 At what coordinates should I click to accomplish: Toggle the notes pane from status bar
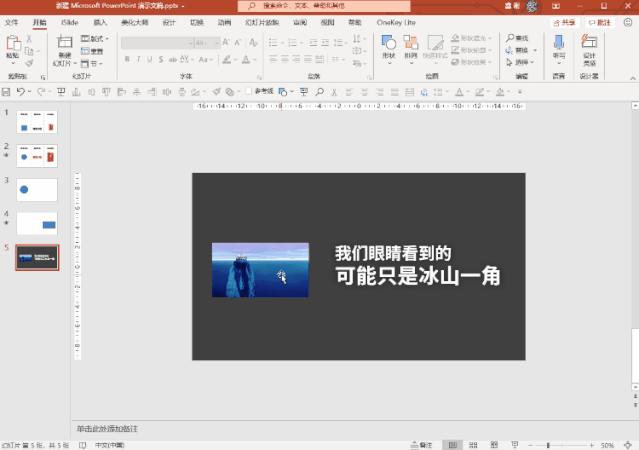421,444
